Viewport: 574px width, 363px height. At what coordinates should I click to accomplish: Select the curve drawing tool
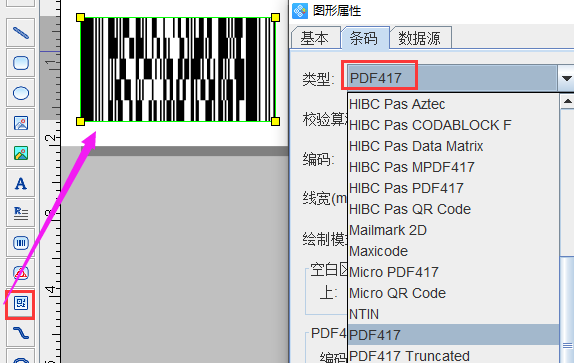20,333
